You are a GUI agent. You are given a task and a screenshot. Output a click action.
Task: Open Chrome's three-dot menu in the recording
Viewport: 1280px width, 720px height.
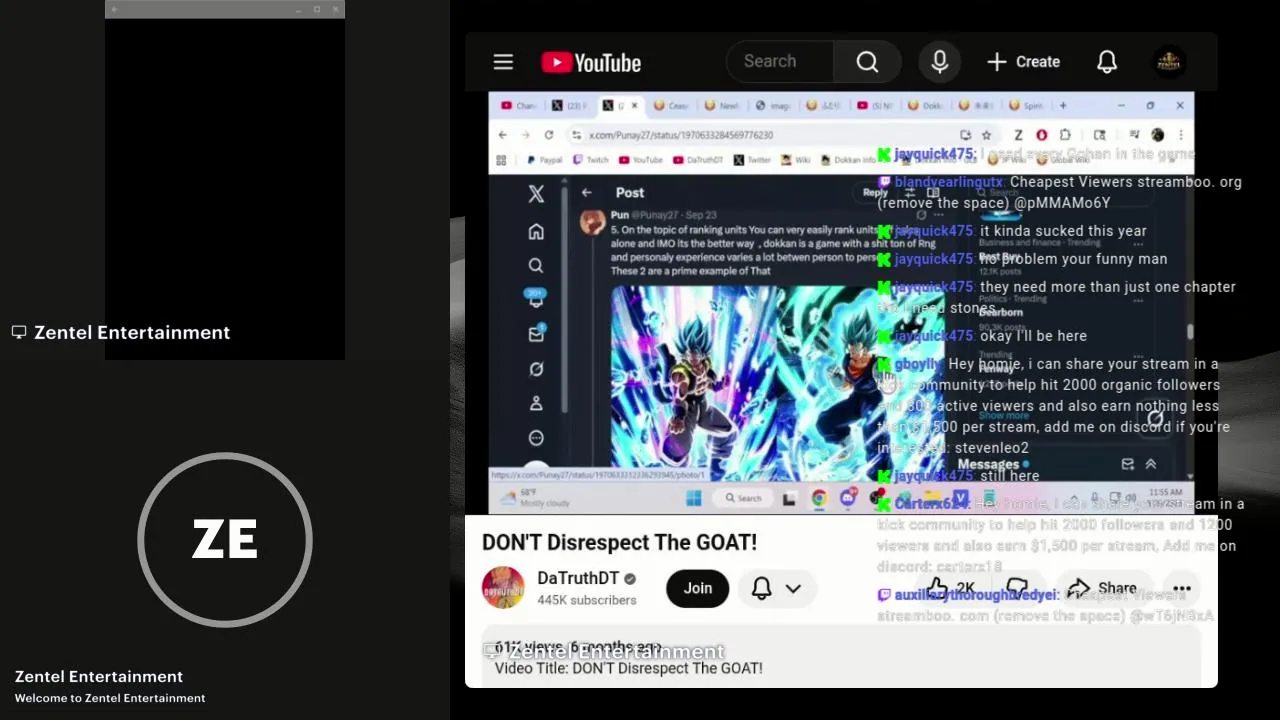pyautogui.click(x=1181, y=135)
